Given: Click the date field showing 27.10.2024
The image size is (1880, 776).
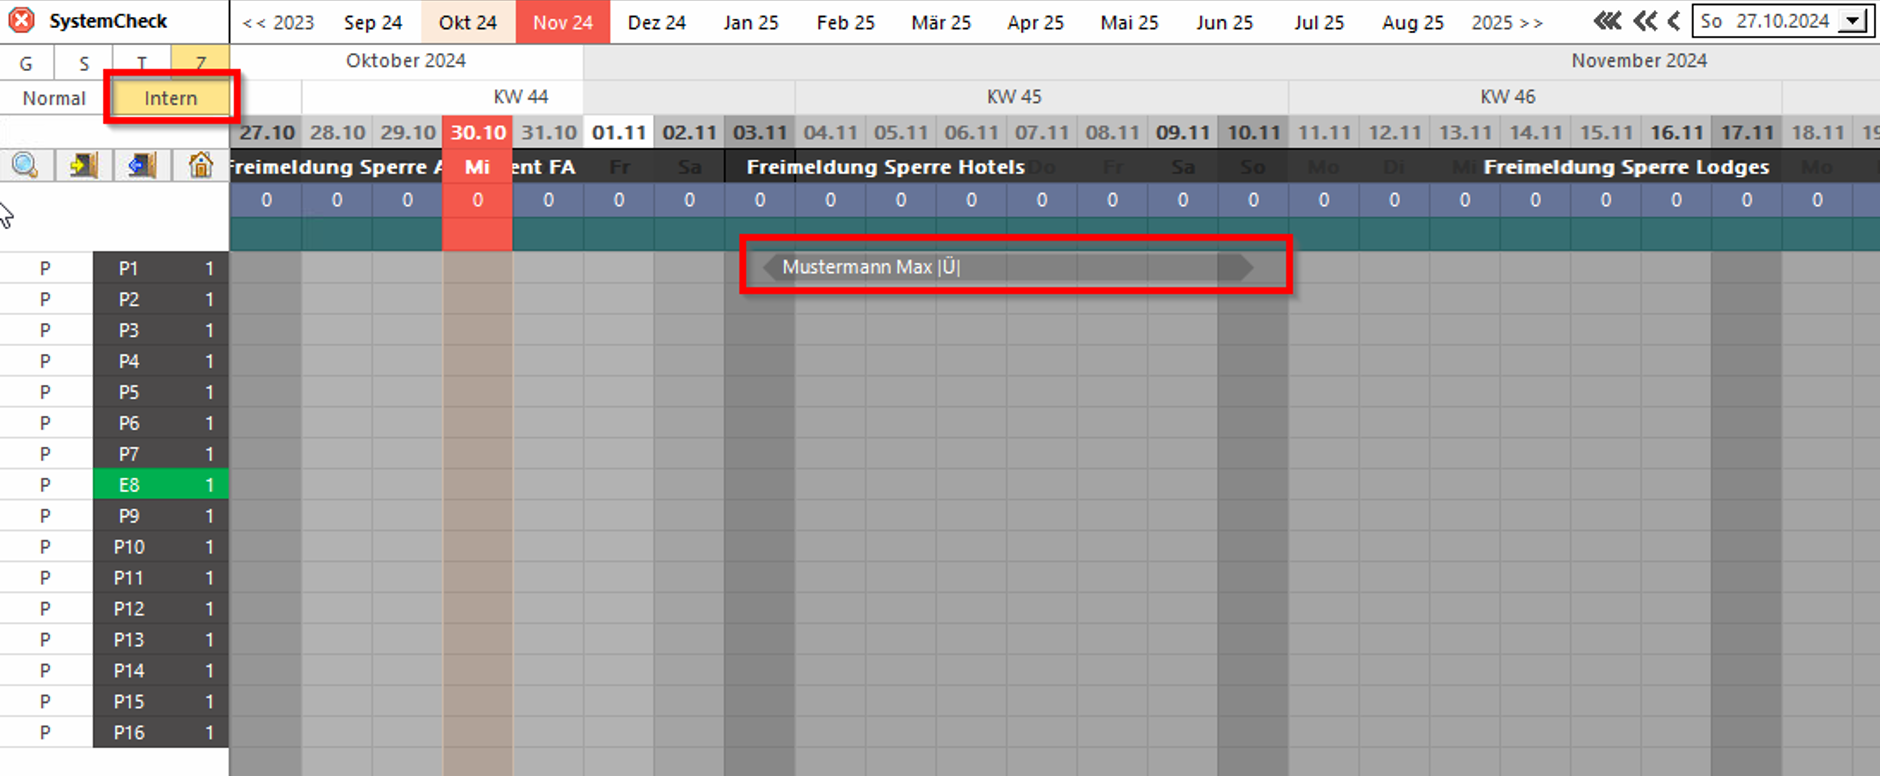Looking at the screenshot, I should click(1768, 21).
